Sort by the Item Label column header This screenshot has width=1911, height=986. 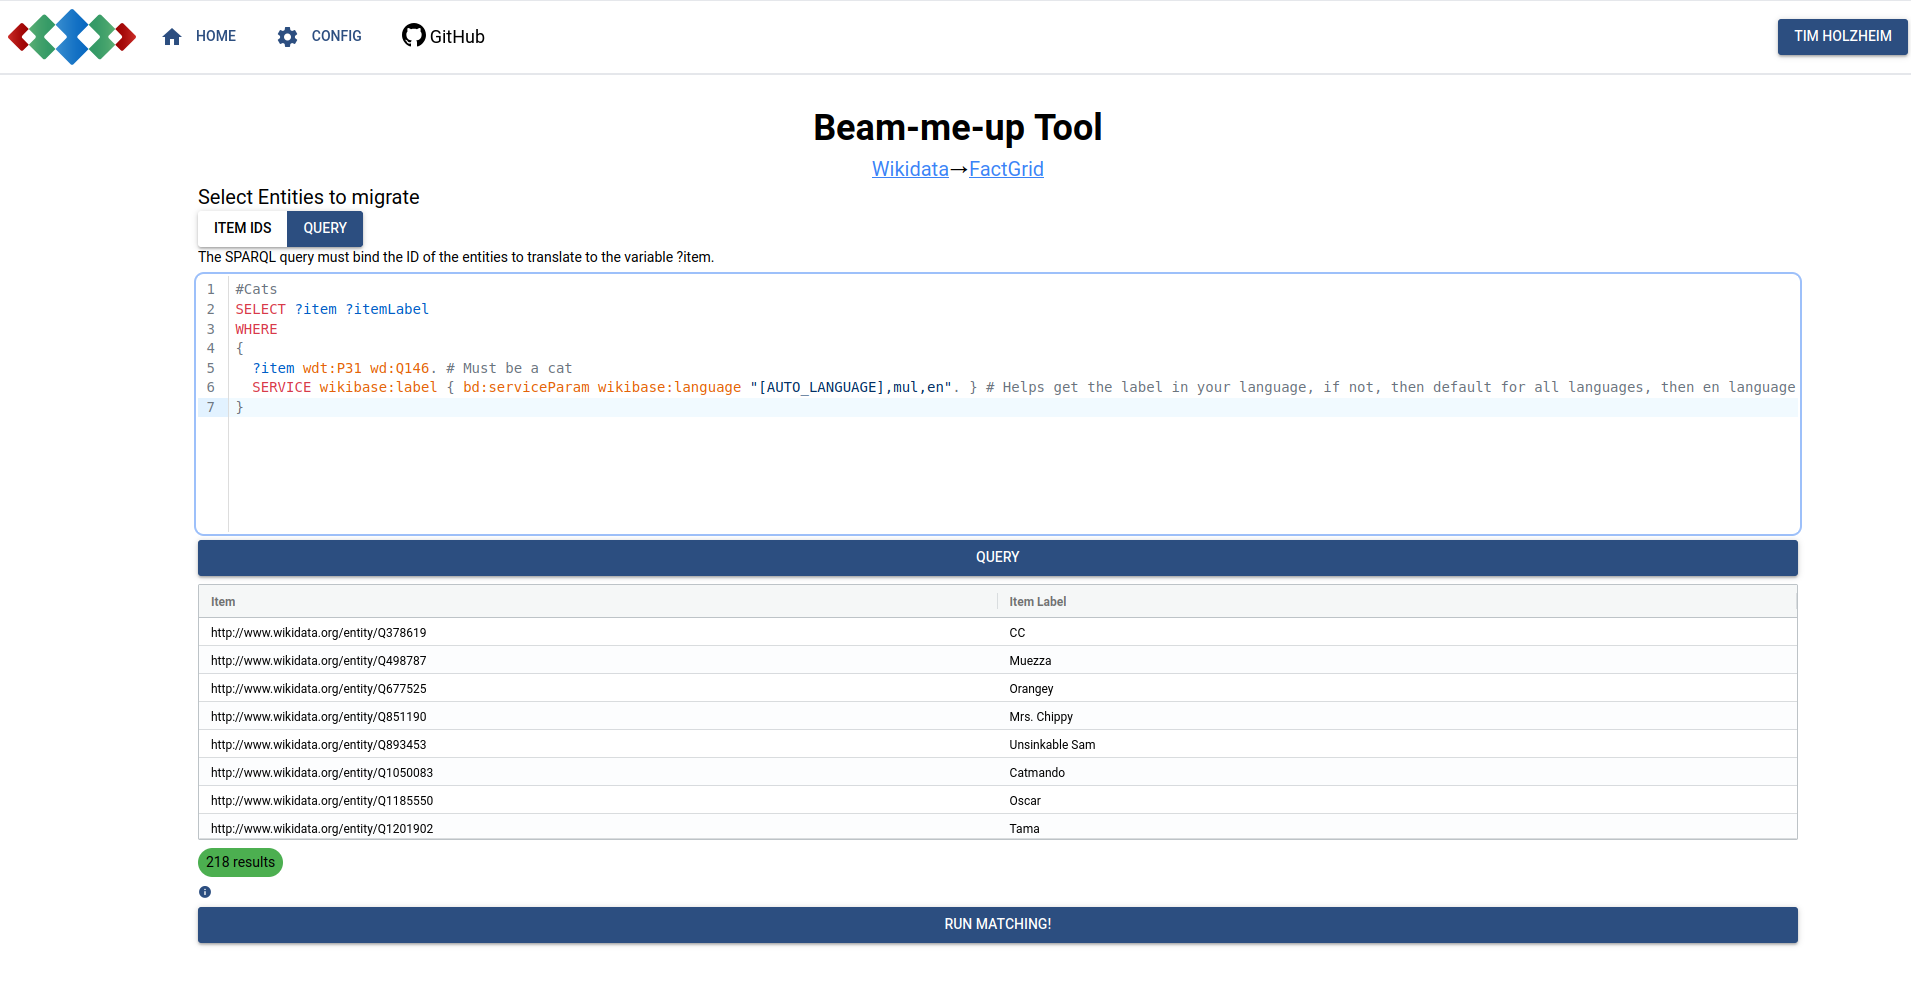click(1038, 602)
